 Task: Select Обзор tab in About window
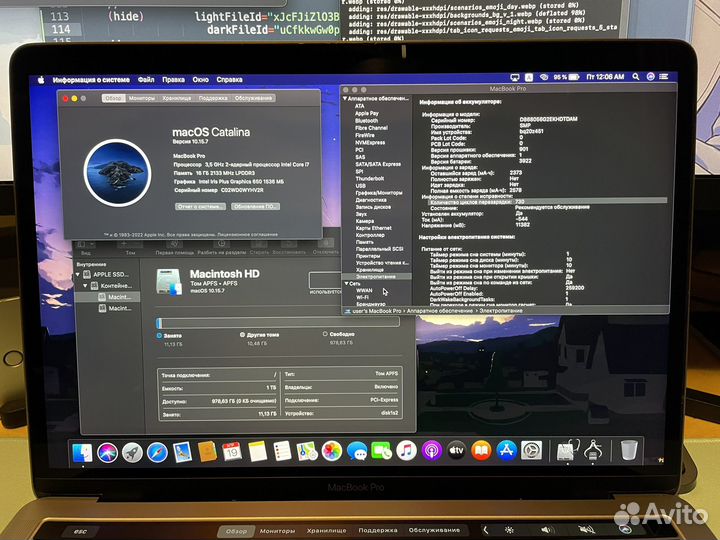pos(113,98)
